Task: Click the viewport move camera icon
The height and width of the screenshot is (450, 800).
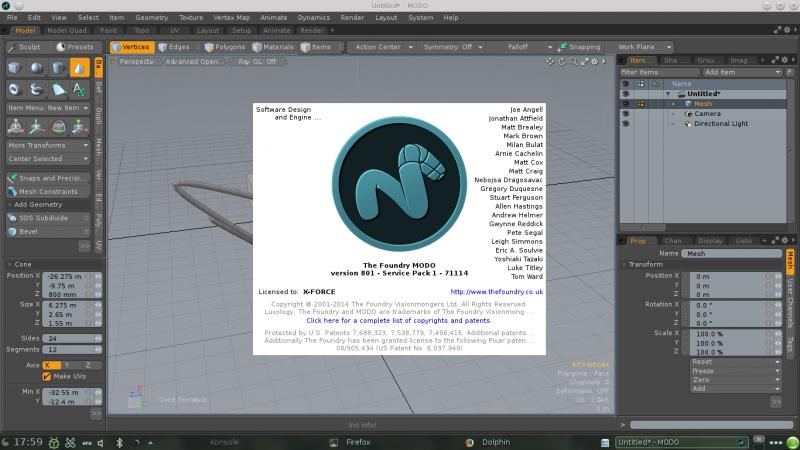Action: [x=550, y=61]
